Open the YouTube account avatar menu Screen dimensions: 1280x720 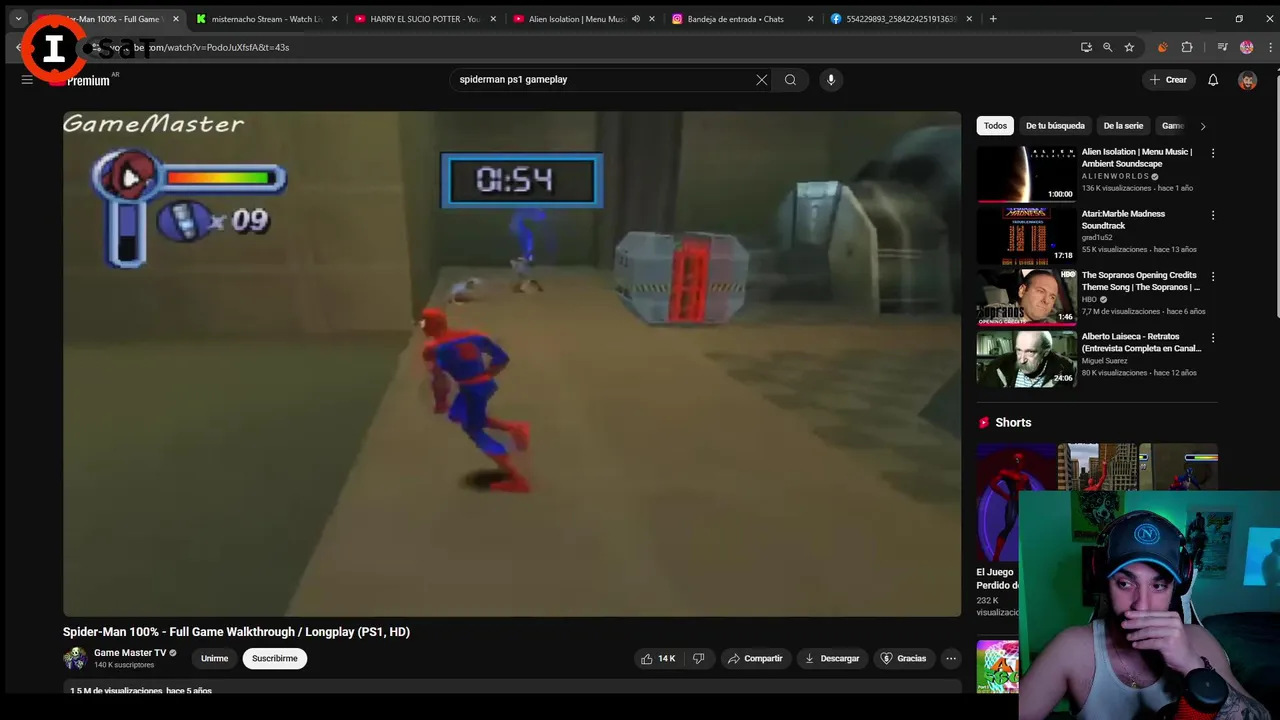click(1247, 80)
